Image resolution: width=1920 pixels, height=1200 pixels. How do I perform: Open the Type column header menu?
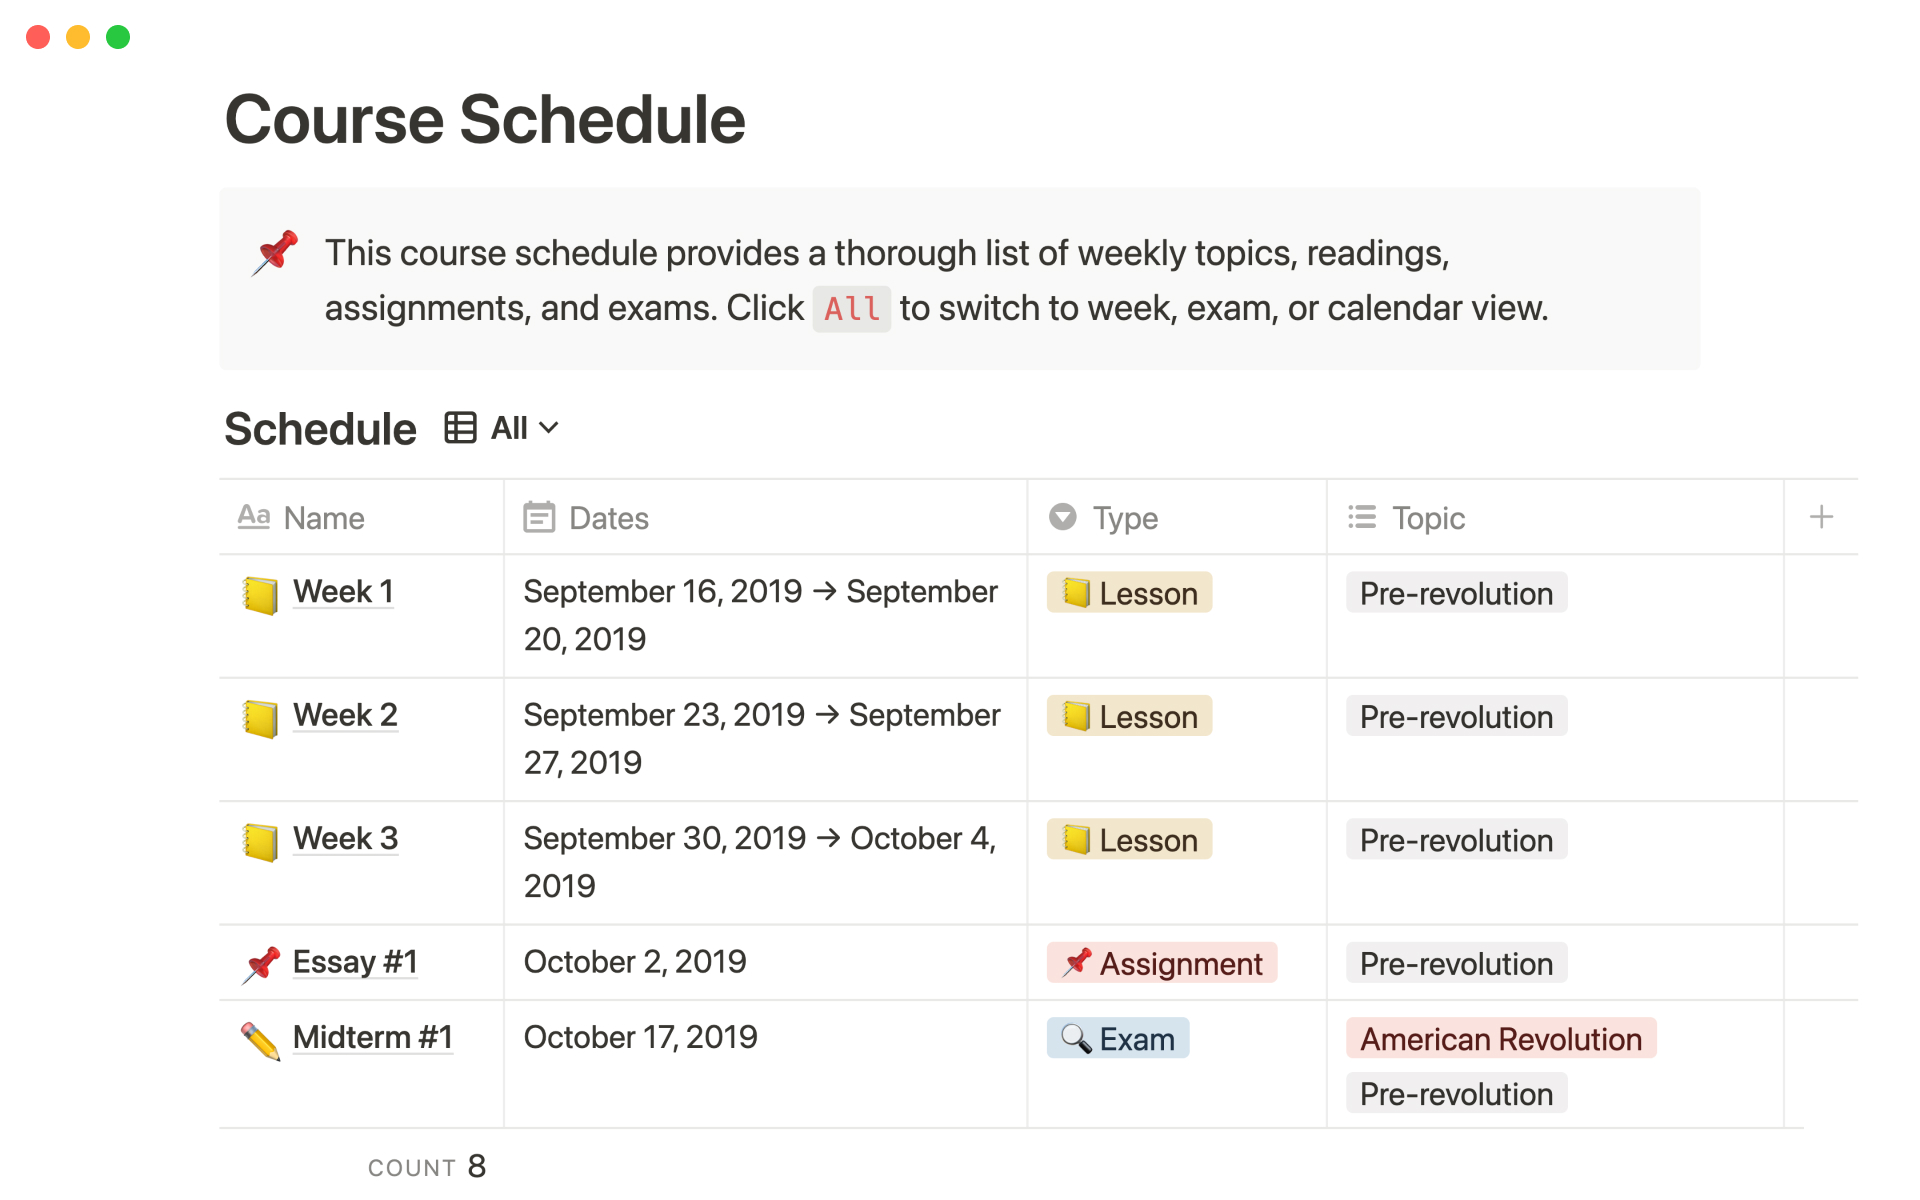pyautogui.click(x=1125, y=518)
